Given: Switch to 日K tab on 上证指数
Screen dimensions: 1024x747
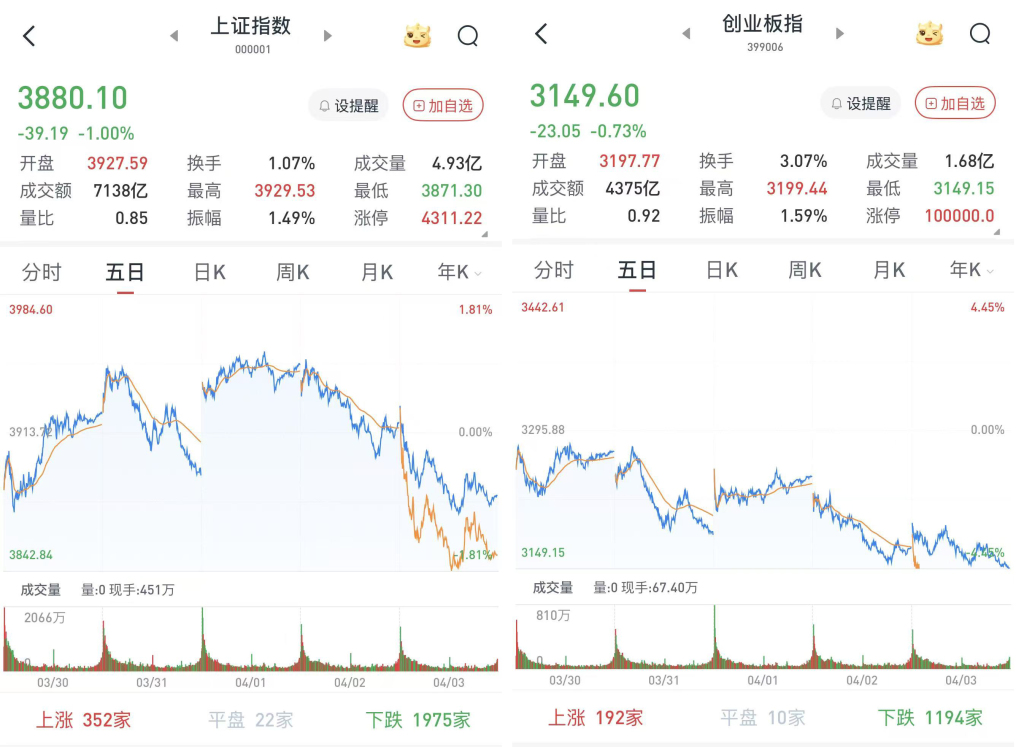Looking at the screenshot, I should click(209, 272).
